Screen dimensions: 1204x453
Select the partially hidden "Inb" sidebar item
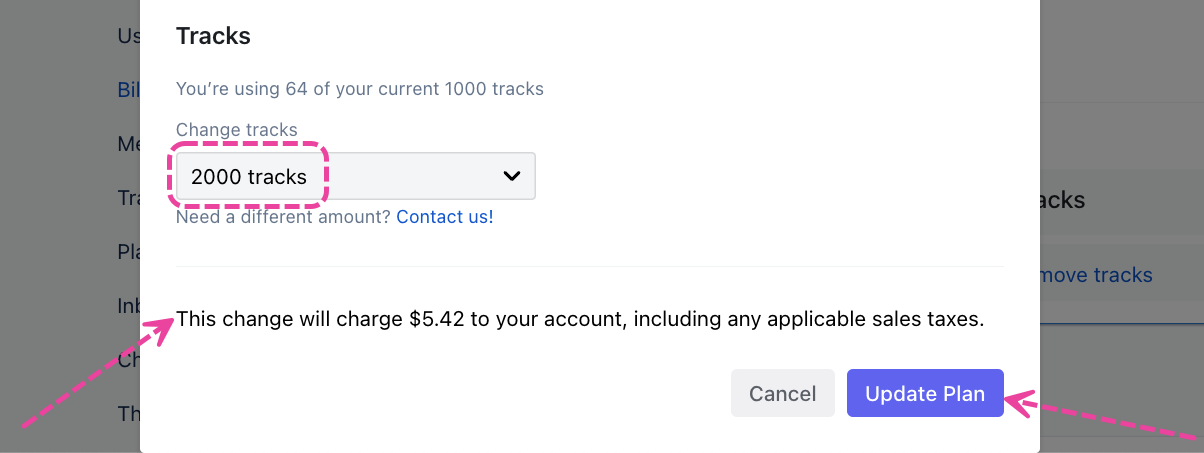129,305
